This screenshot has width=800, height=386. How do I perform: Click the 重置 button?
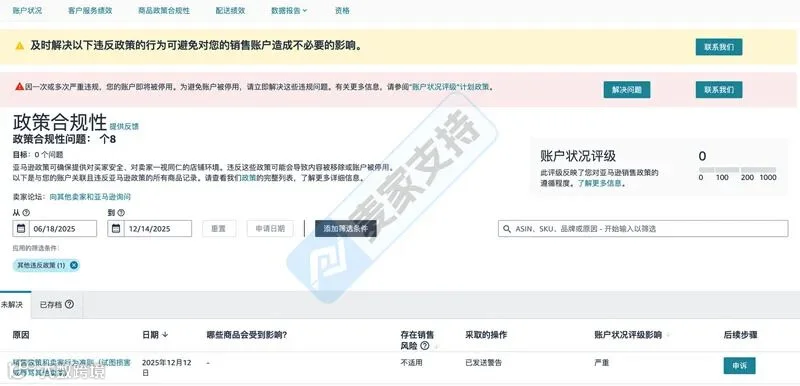coord(219,228)
